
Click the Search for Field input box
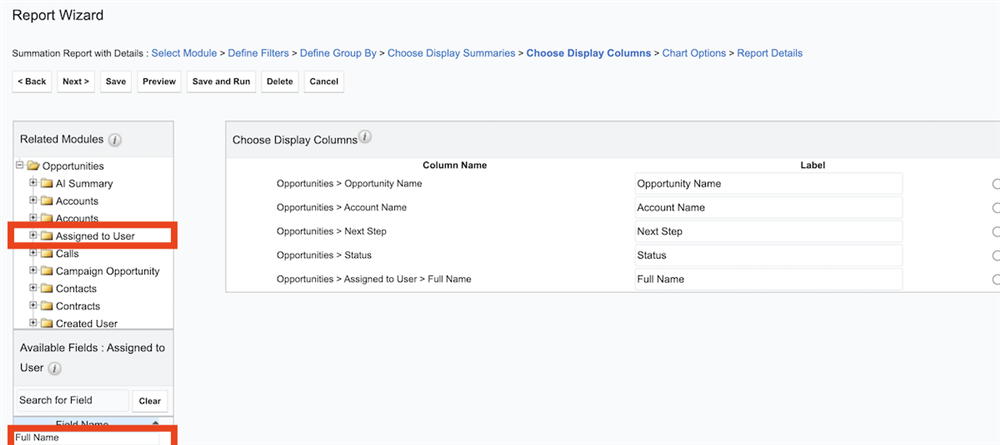click(x=71, y=401)
